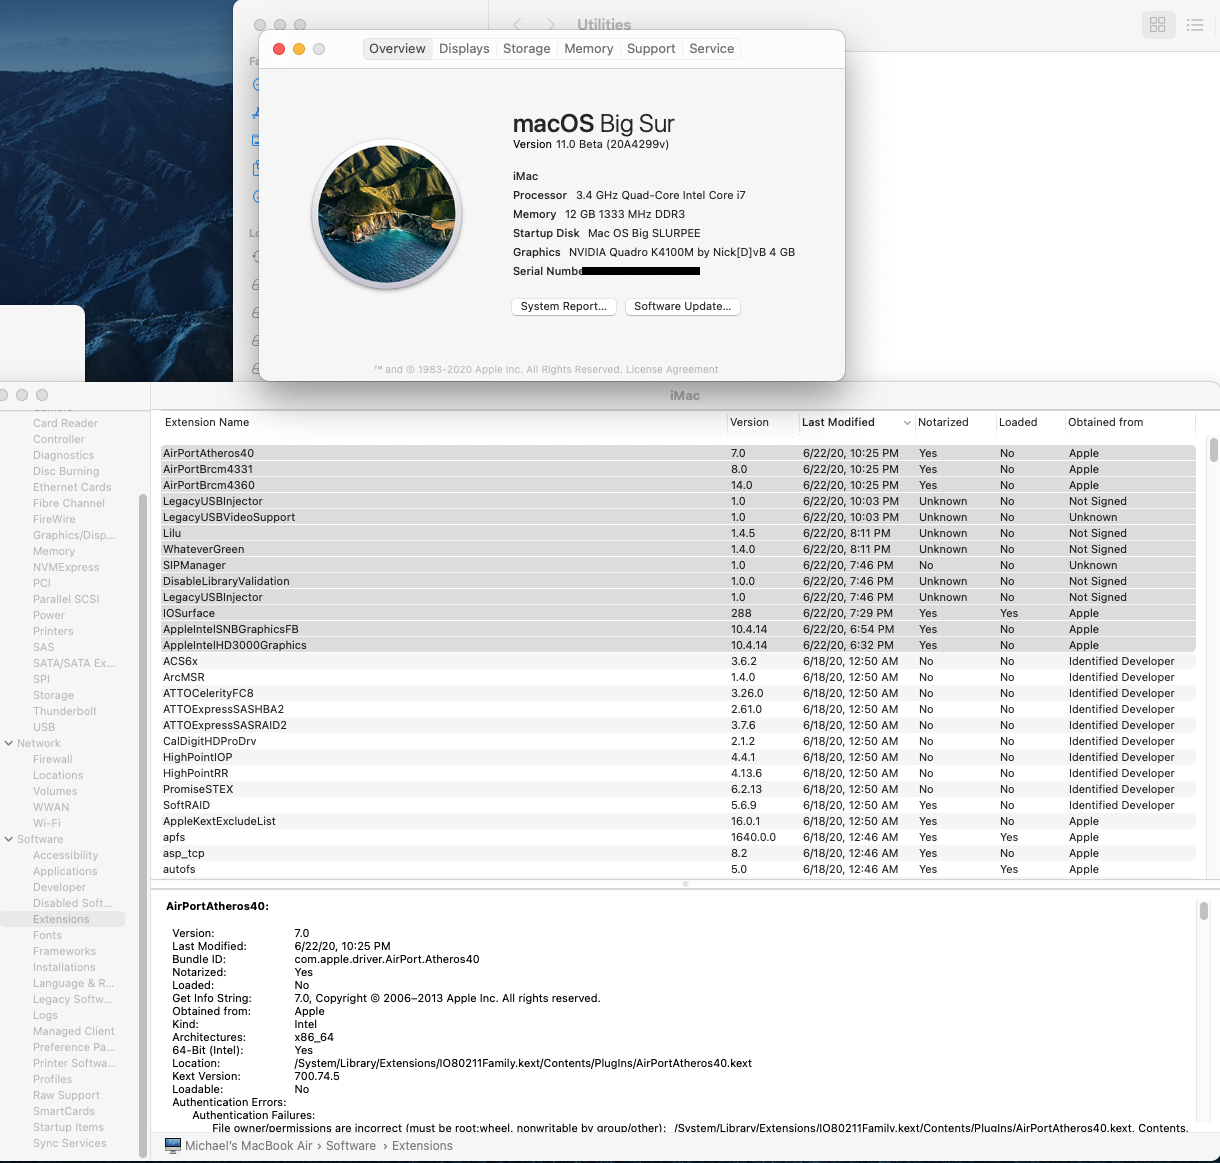Select Ethernet Cards in the sidebar
The width and height of the screenshot is (1220, 1163).
(72, 487)
